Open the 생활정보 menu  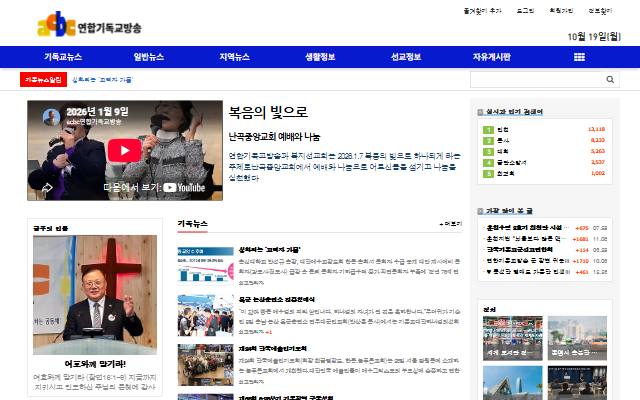320,57
